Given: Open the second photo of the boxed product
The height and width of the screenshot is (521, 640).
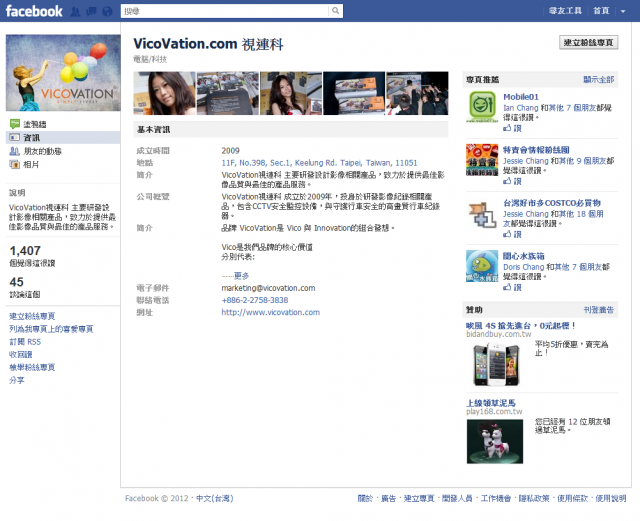Looking at the screenshot, I should pyautogui.click(x=228, y=93).
